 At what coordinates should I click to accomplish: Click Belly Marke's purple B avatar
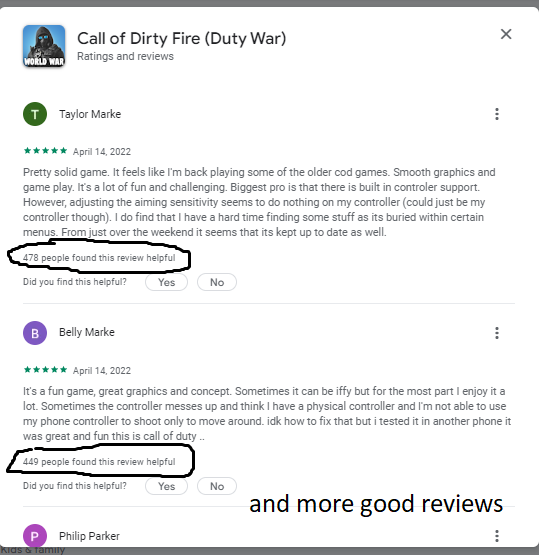point(35,333)
